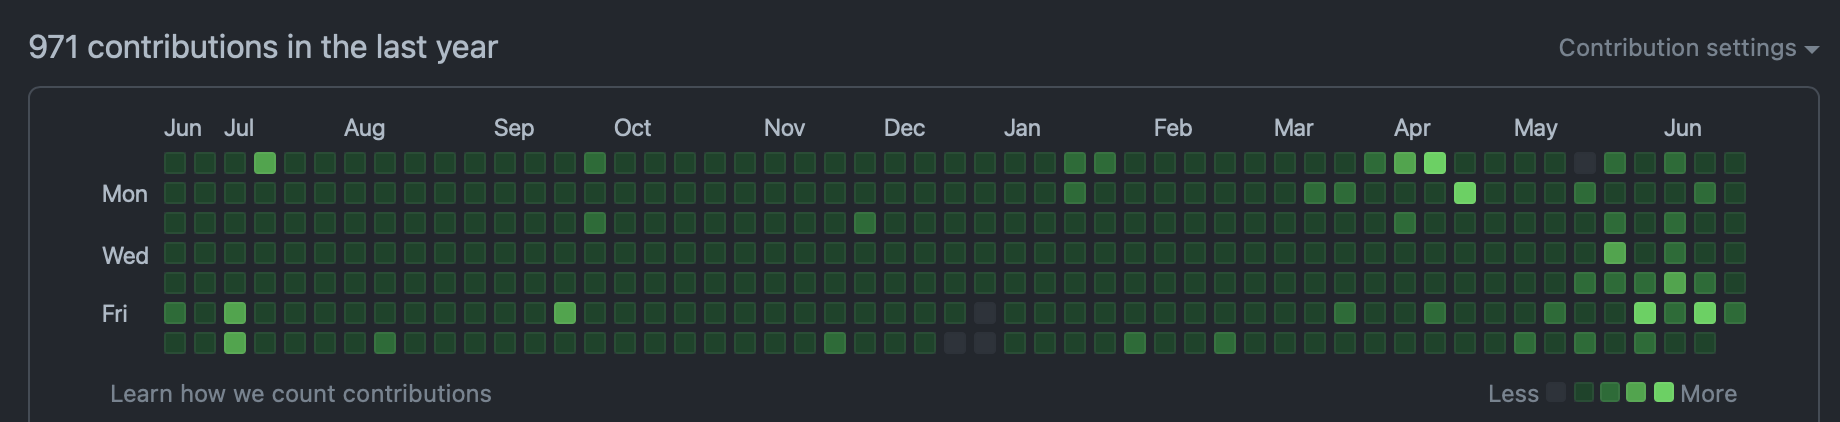Click the 'May' month label
This screenshot has width=1840, height=422.
pyautogui.click(x=1535, y=128)
